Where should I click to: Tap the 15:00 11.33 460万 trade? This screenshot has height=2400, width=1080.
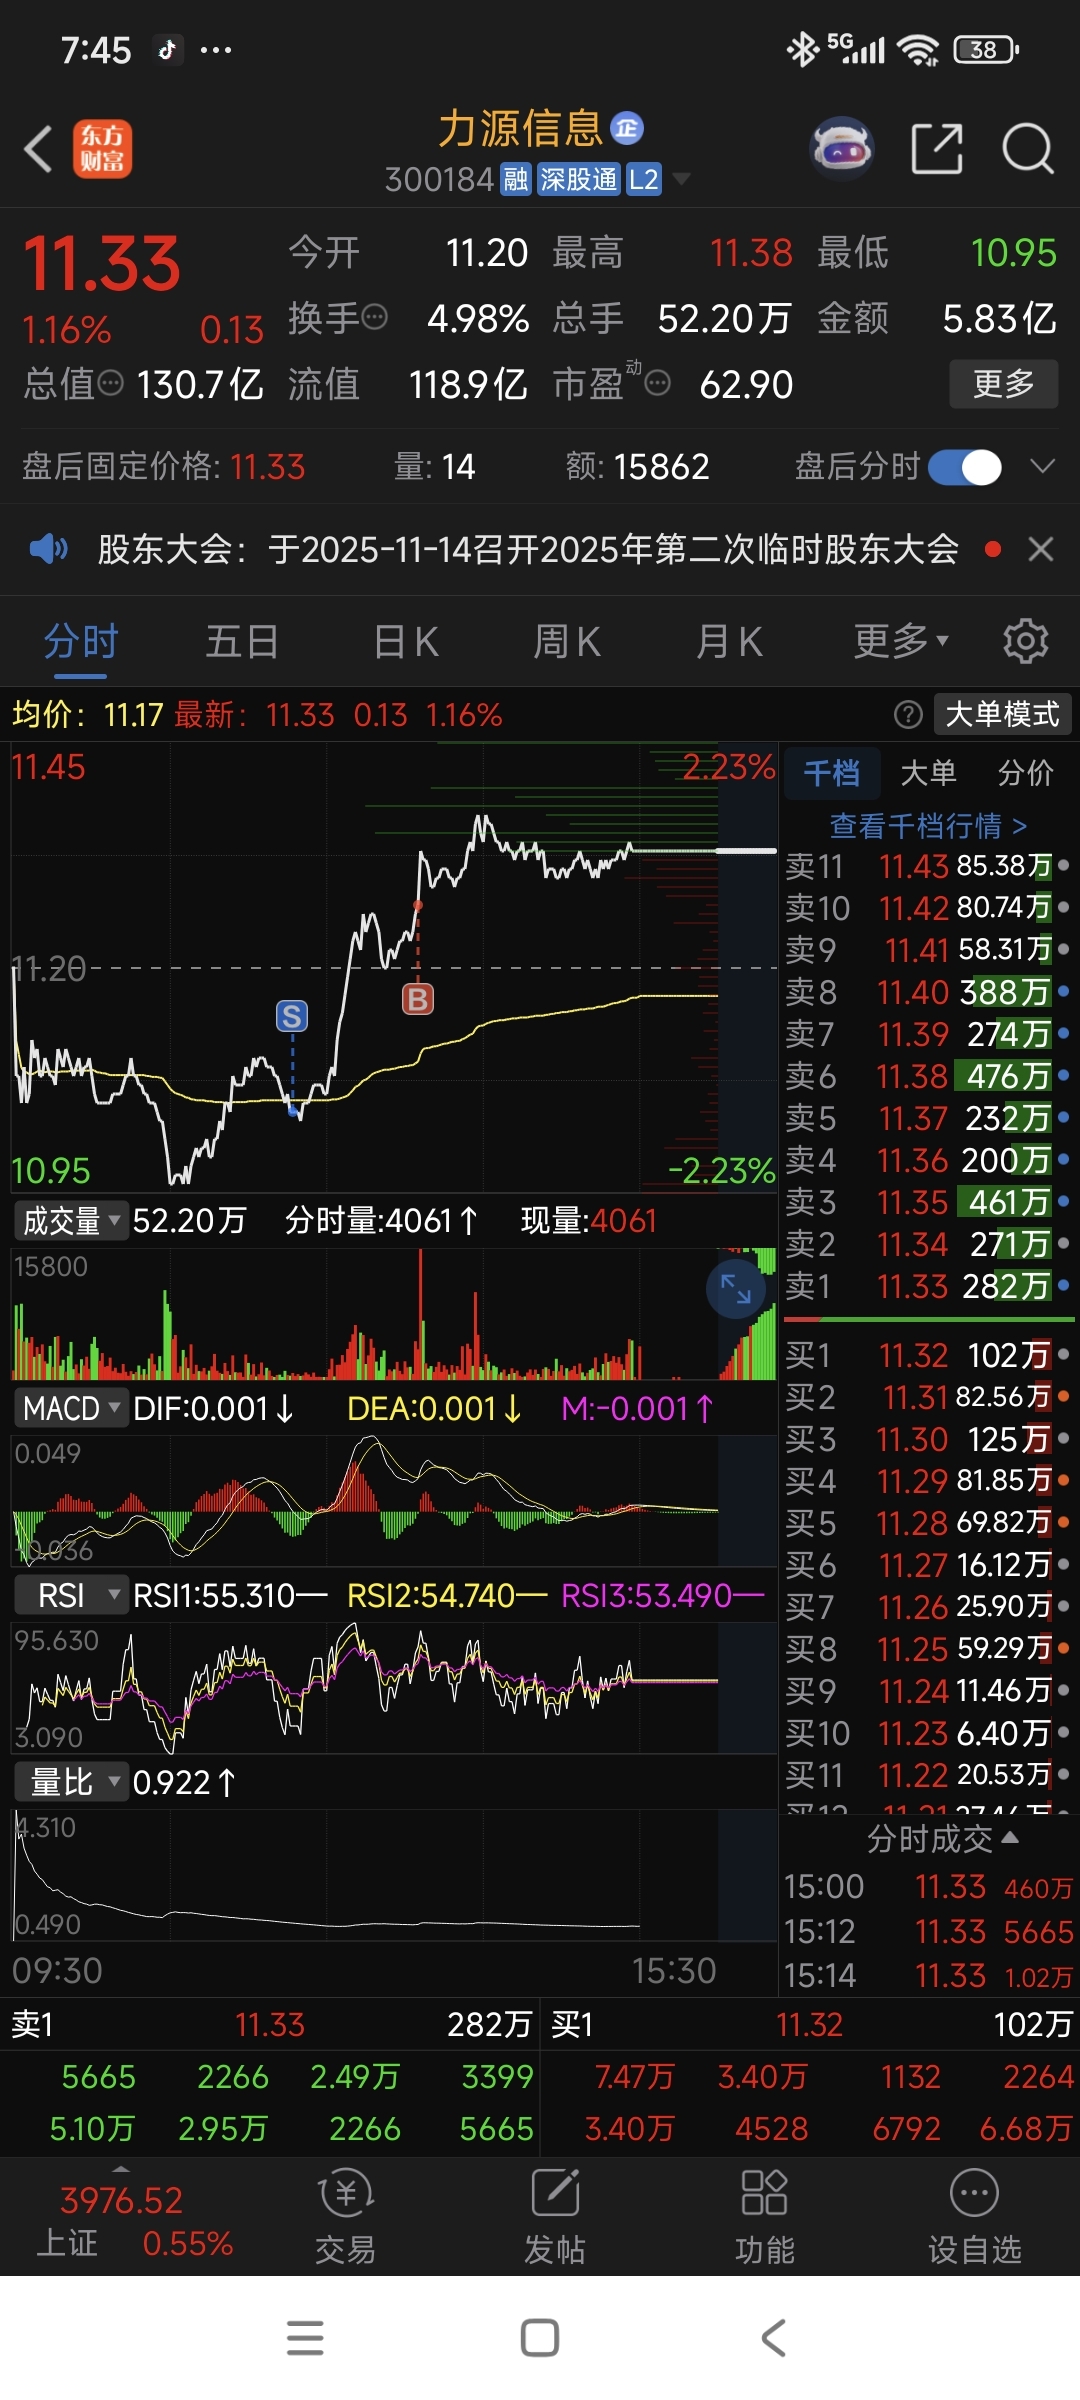(x=928, y=1887)
